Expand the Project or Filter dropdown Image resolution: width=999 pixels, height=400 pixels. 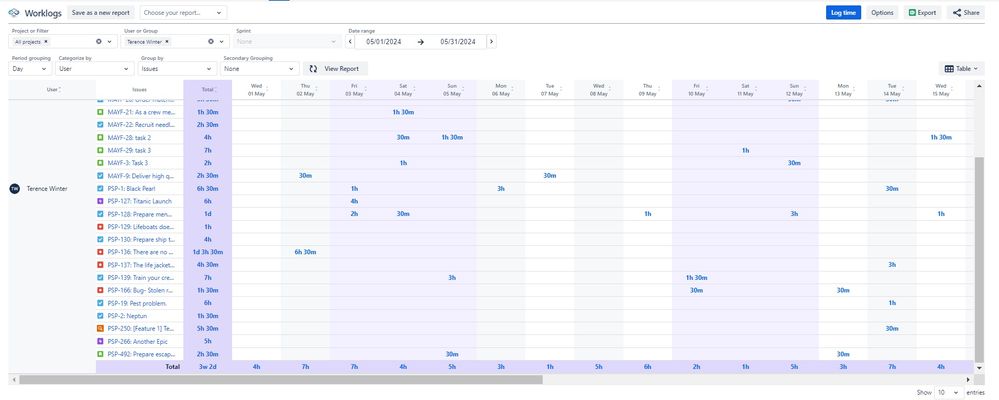(x=111, y=41)
